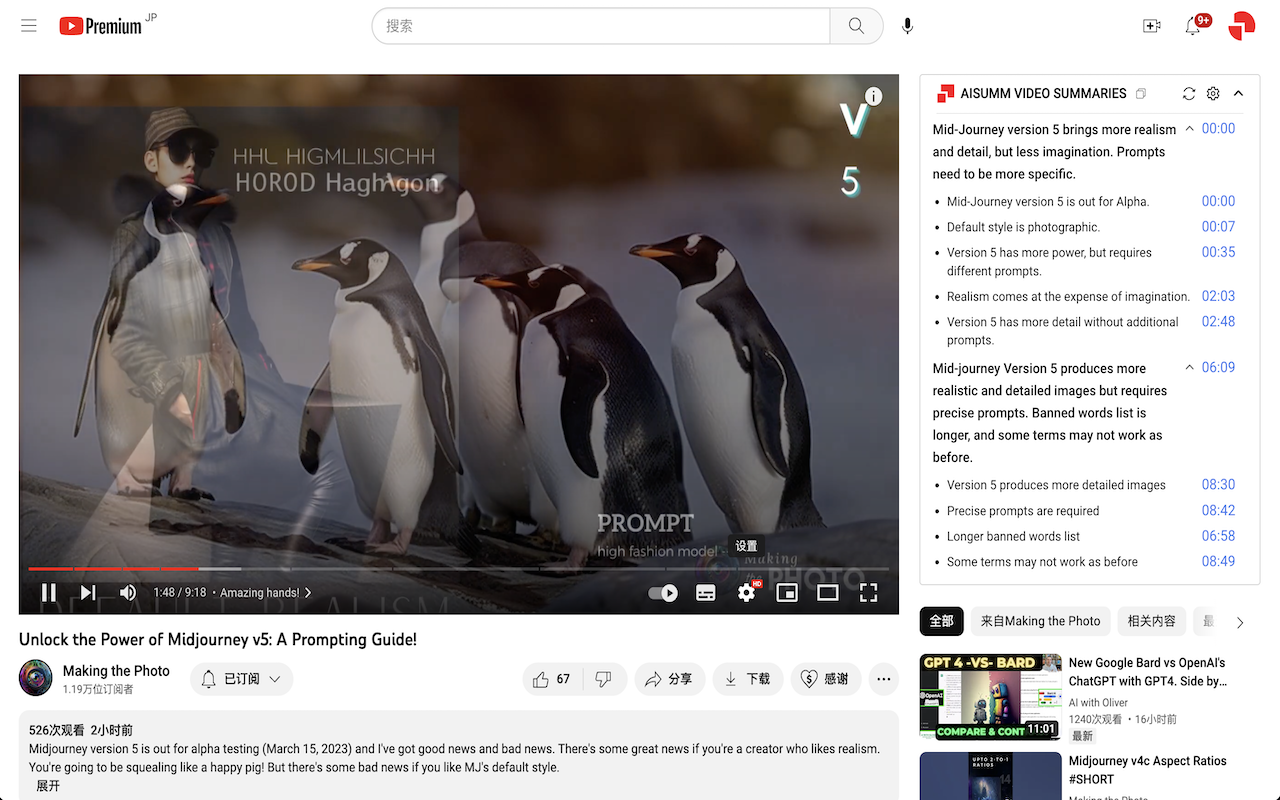Collapse the second summary section chevron

1189,368
